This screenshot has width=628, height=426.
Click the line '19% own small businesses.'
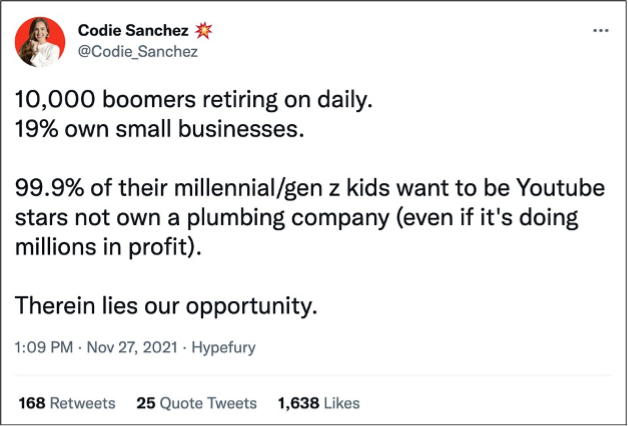point(157,130)
